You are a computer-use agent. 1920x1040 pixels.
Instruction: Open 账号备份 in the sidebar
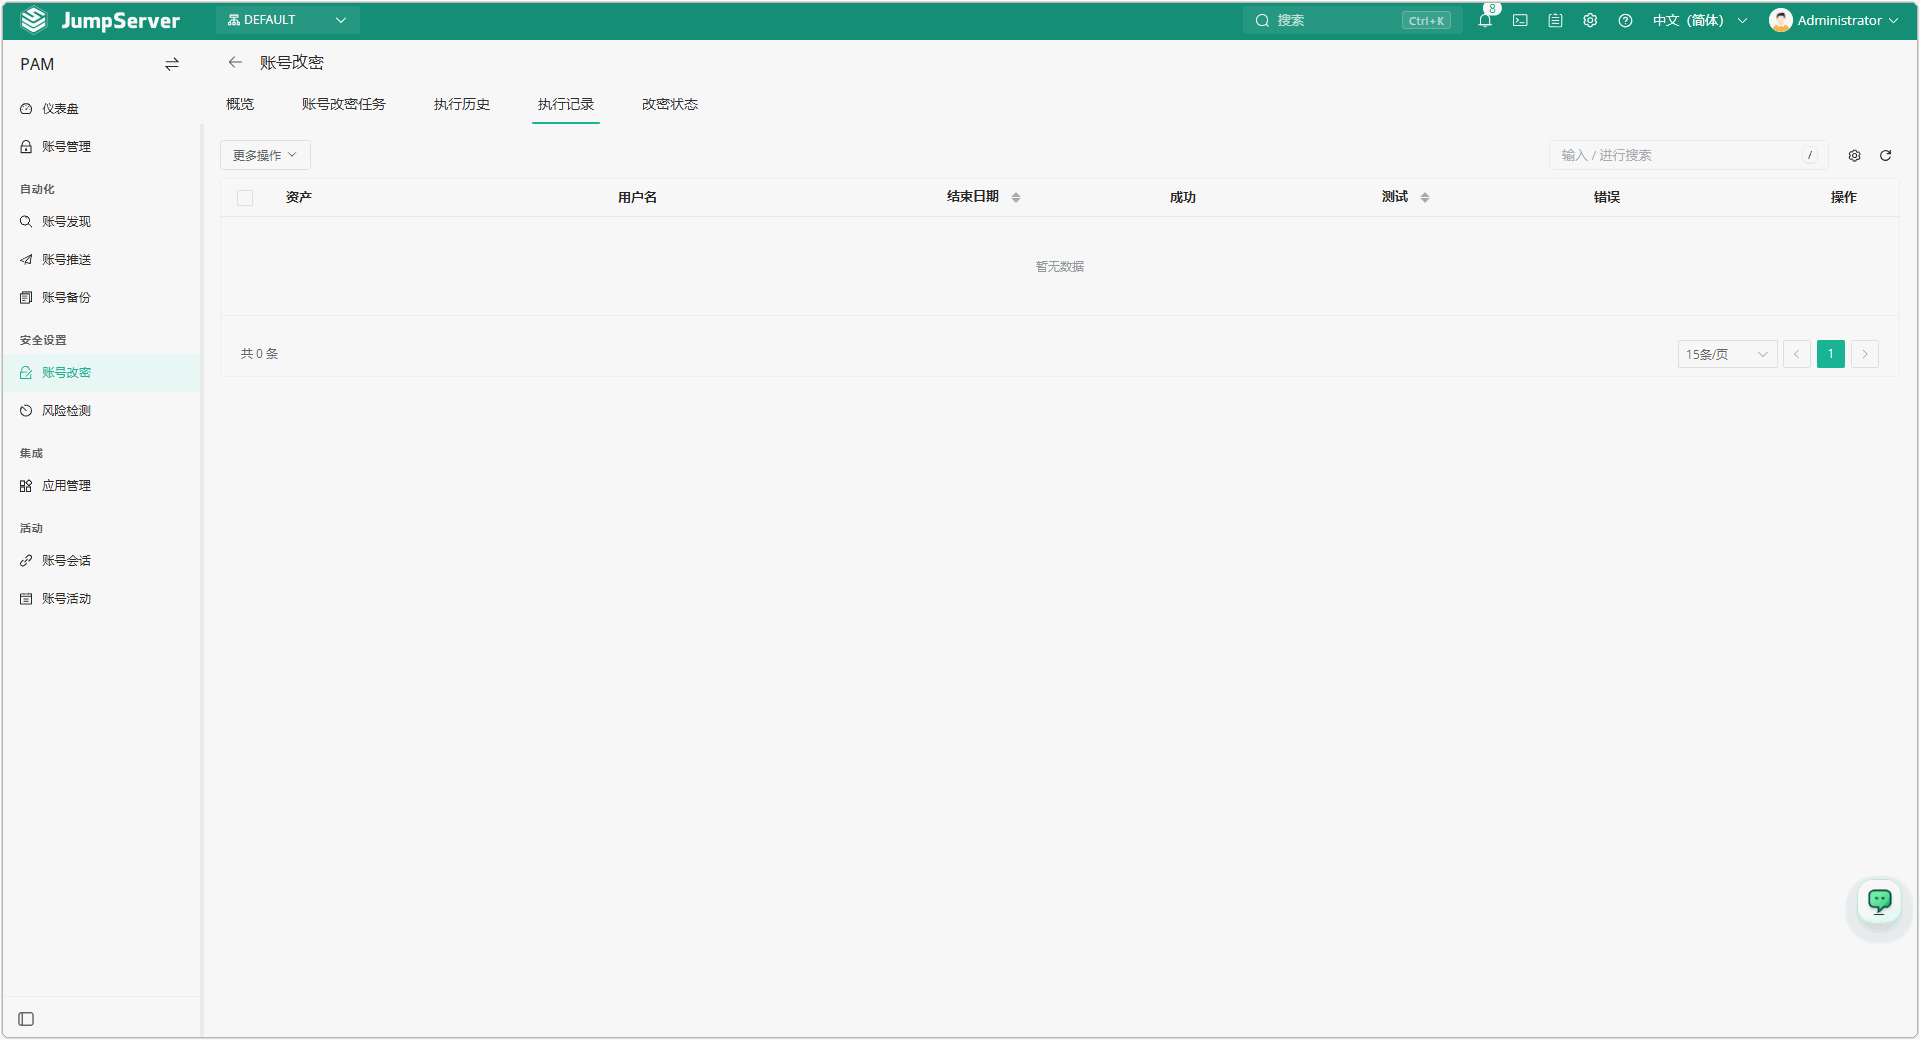(101, 298)
